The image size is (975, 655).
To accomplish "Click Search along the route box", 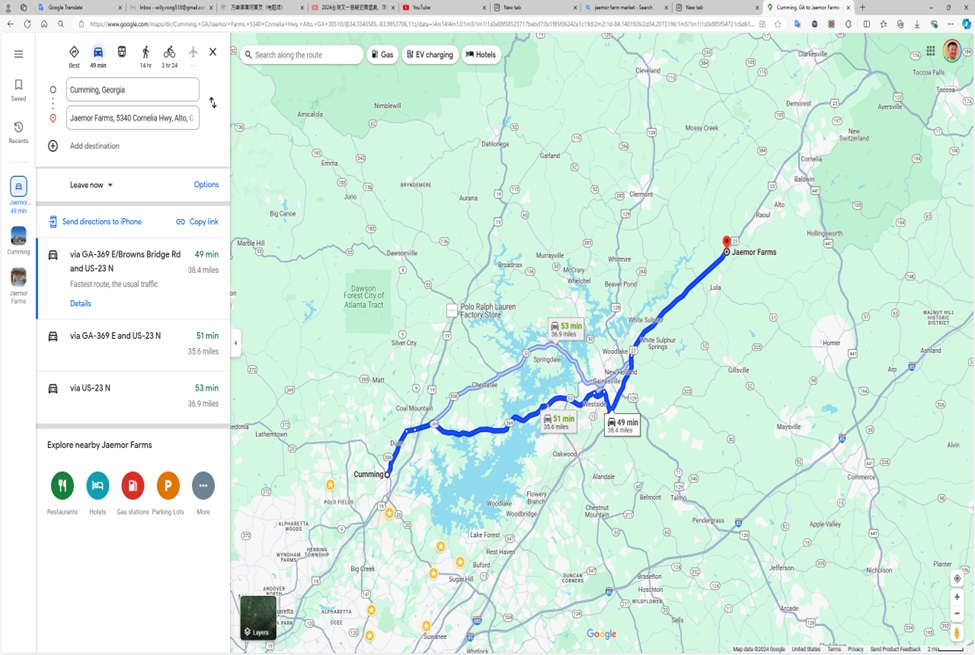I will coord(302,55).
